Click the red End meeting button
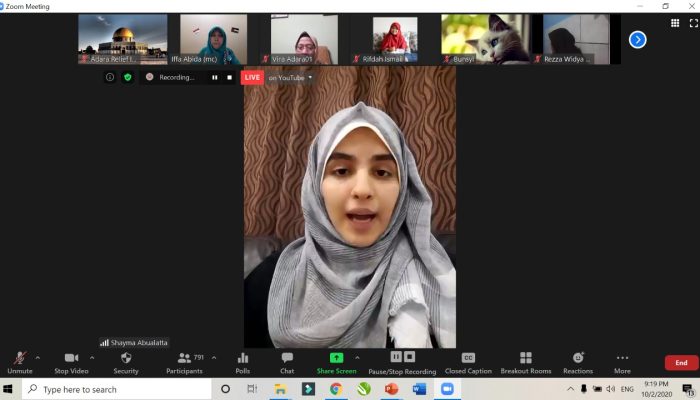This screenshot has width=700, height=400. click(681, 362)
